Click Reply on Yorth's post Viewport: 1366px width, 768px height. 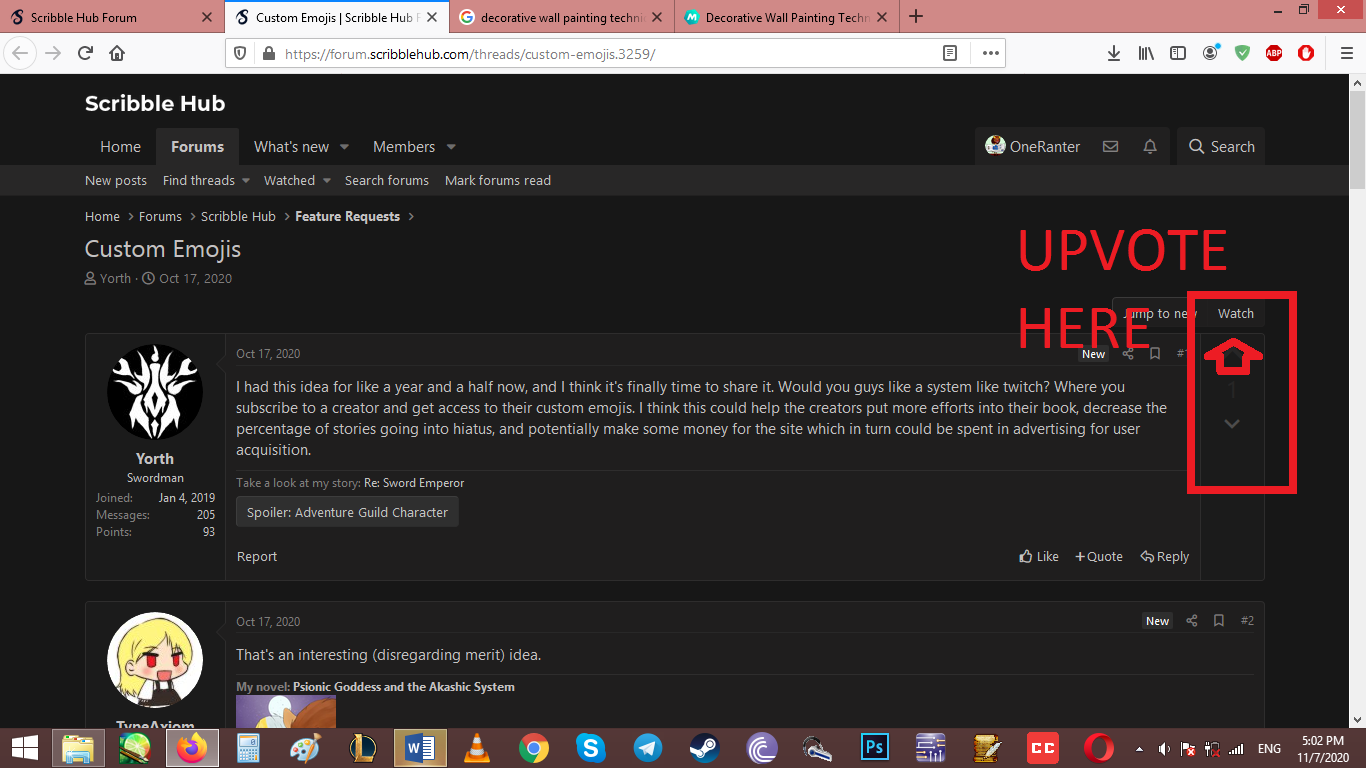[x=1165, y=557]
